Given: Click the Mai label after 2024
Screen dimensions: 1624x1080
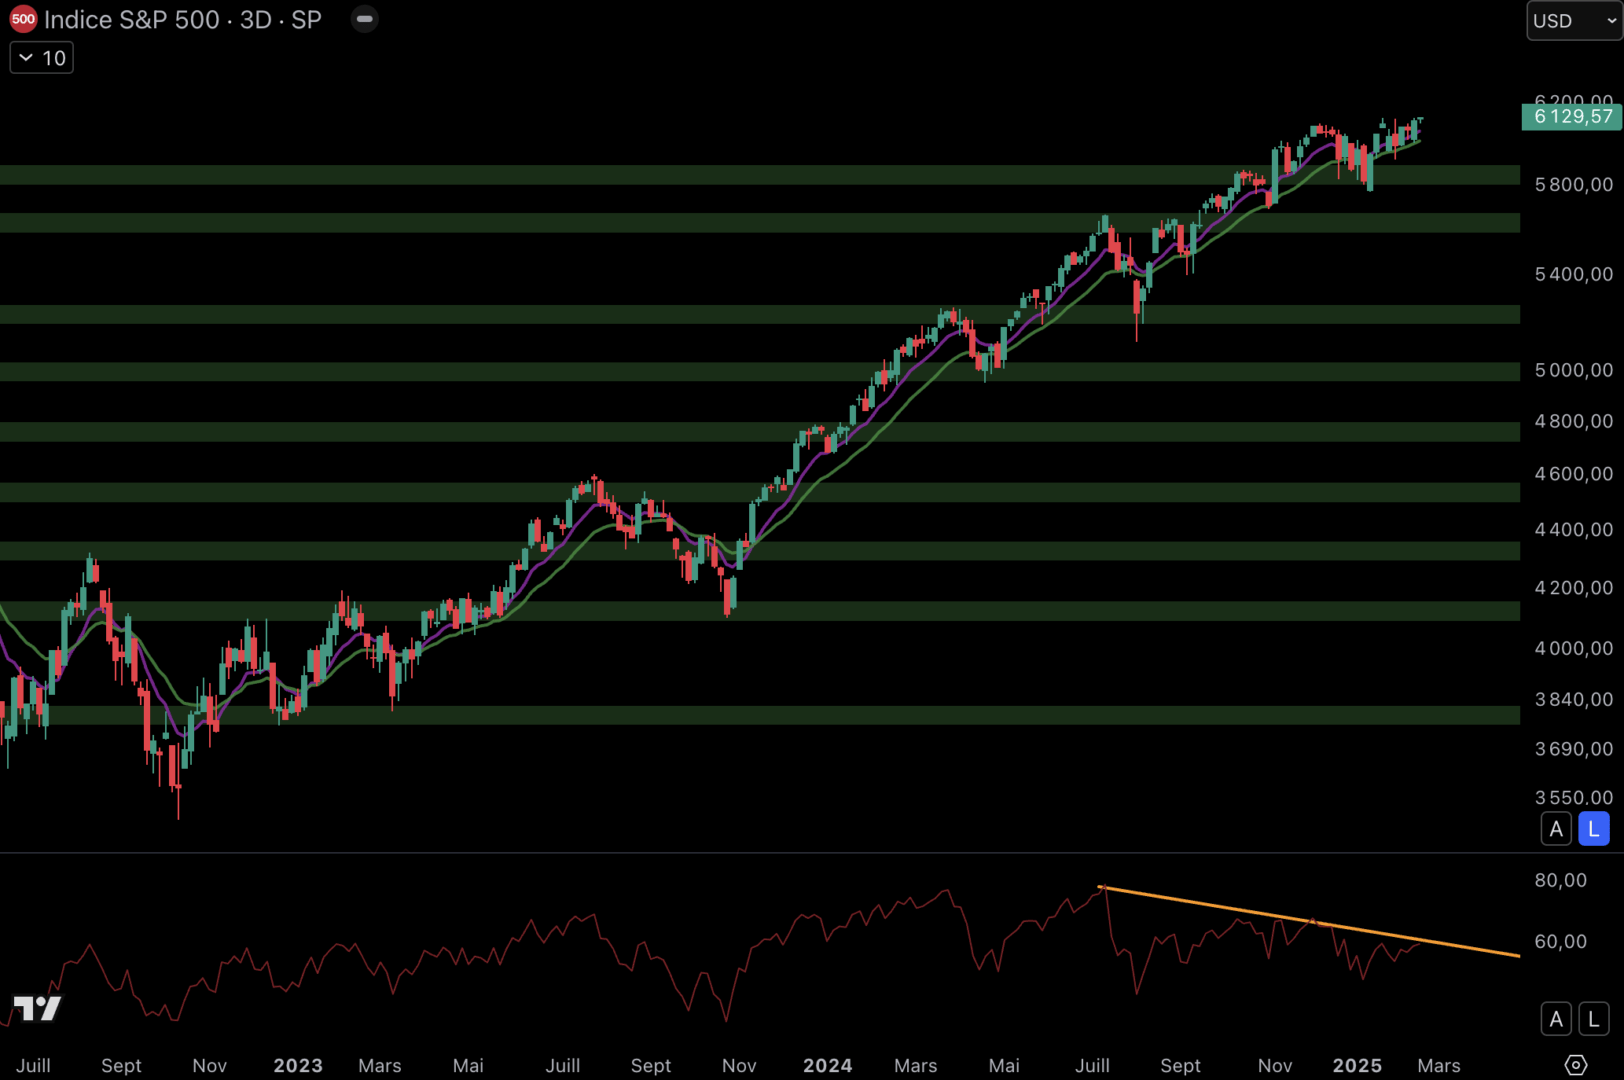Looking at the screenshot, I should tap(1004, 1066).
